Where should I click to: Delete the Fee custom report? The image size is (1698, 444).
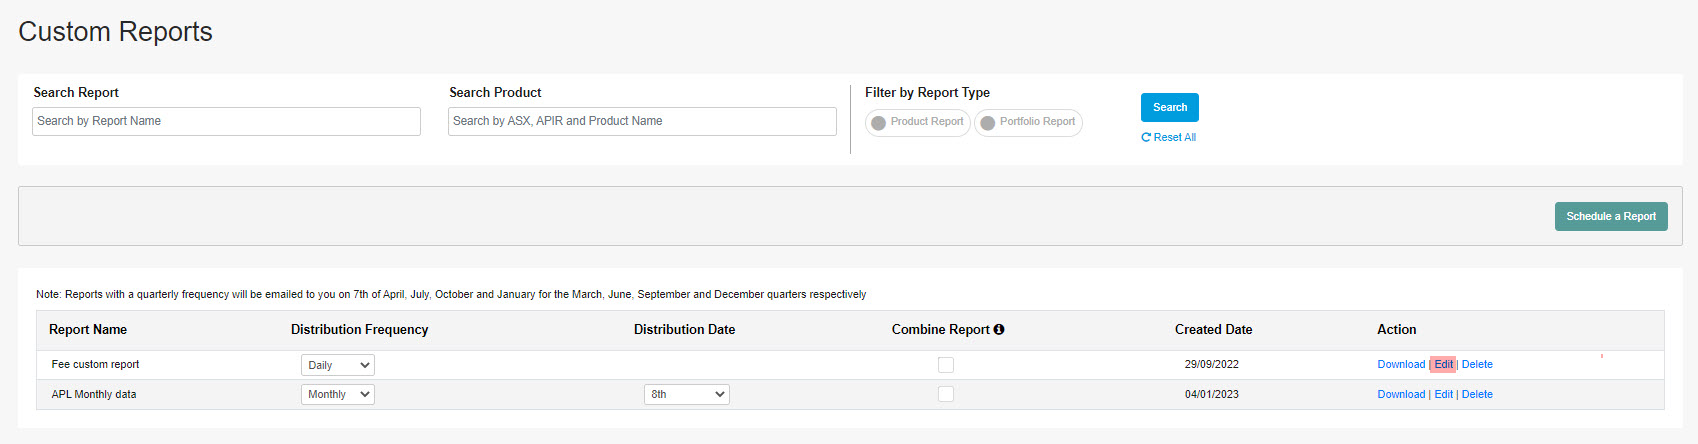(1477, 364)
